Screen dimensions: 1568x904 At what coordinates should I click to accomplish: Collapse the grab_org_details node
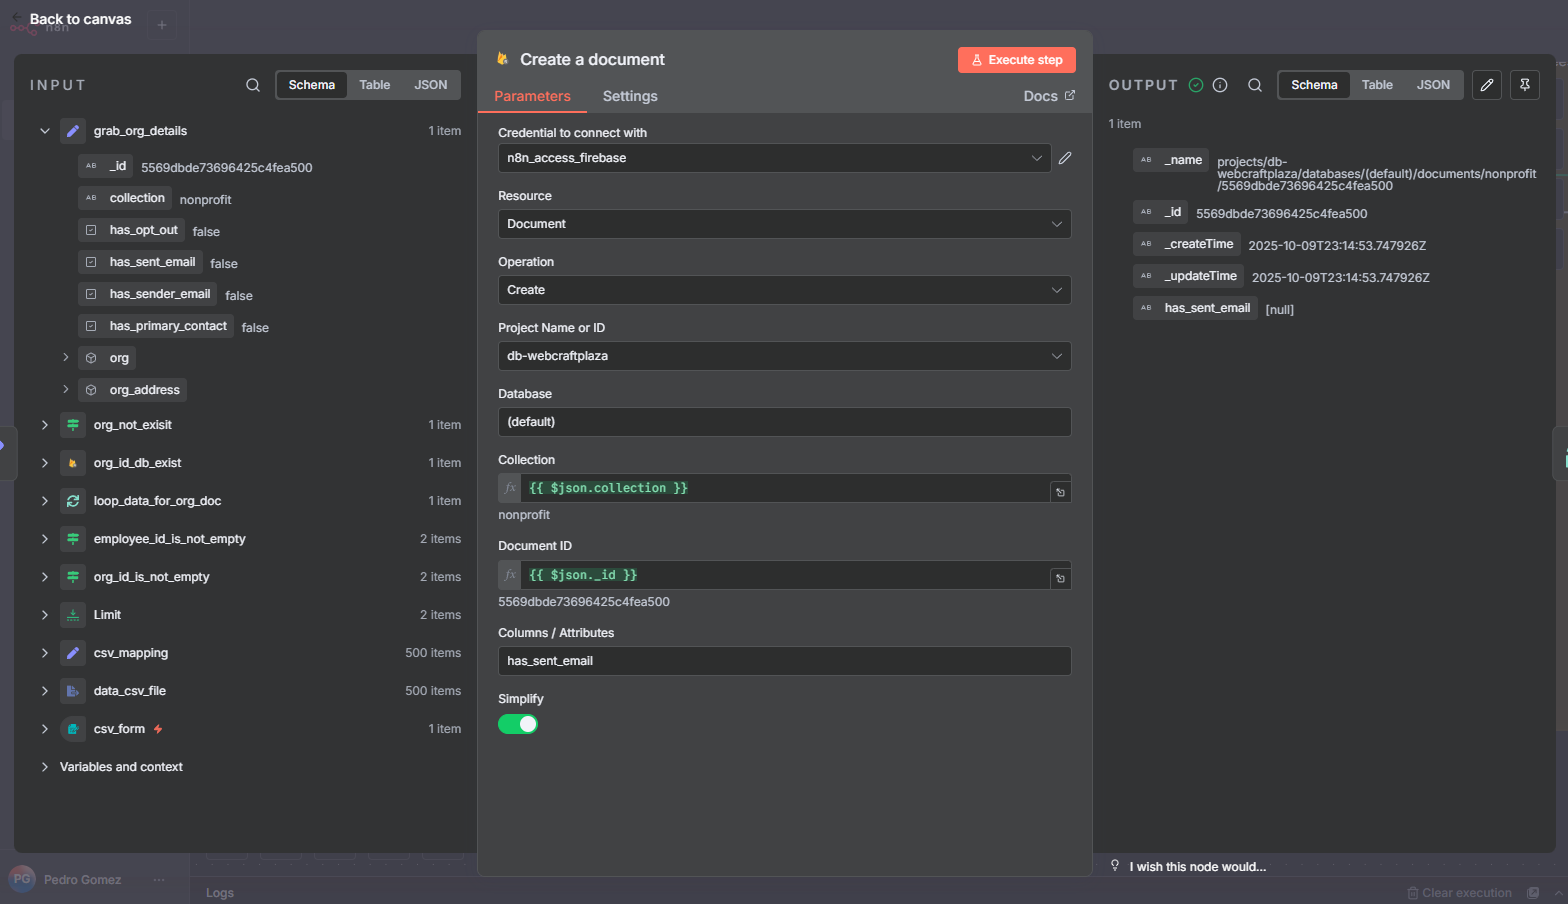45,131
